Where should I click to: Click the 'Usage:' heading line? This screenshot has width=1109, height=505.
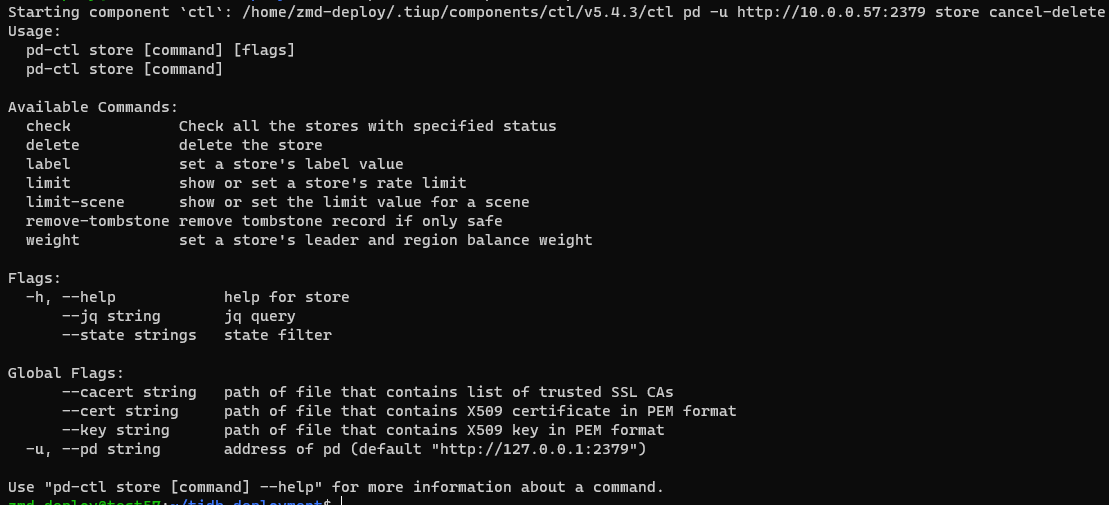click(34, 31)
